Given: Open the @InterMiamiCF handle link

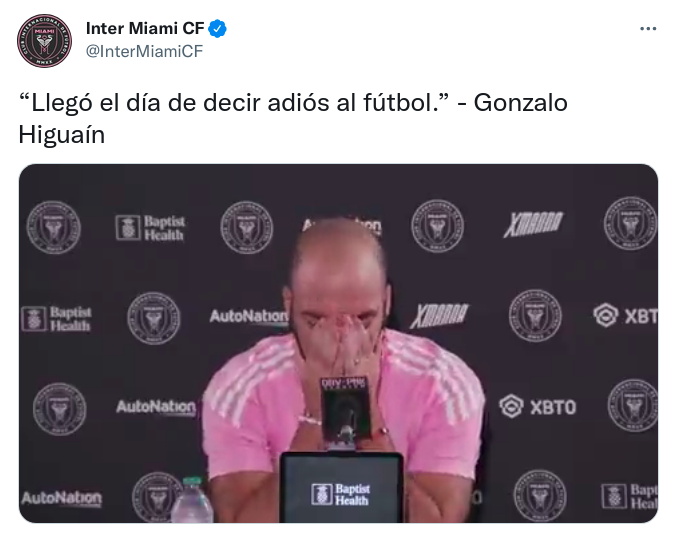Looking at the screenshot, I should point(144,51).
